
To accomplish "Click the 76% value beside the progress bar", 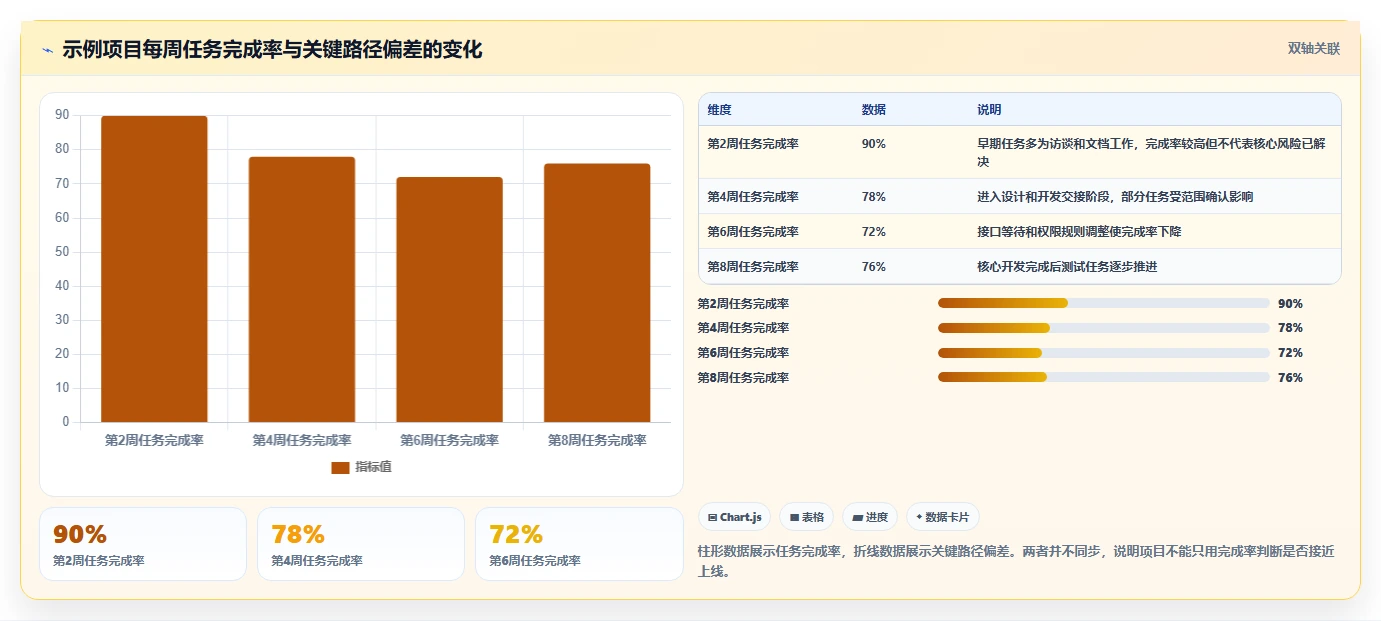I will 1290,378.
